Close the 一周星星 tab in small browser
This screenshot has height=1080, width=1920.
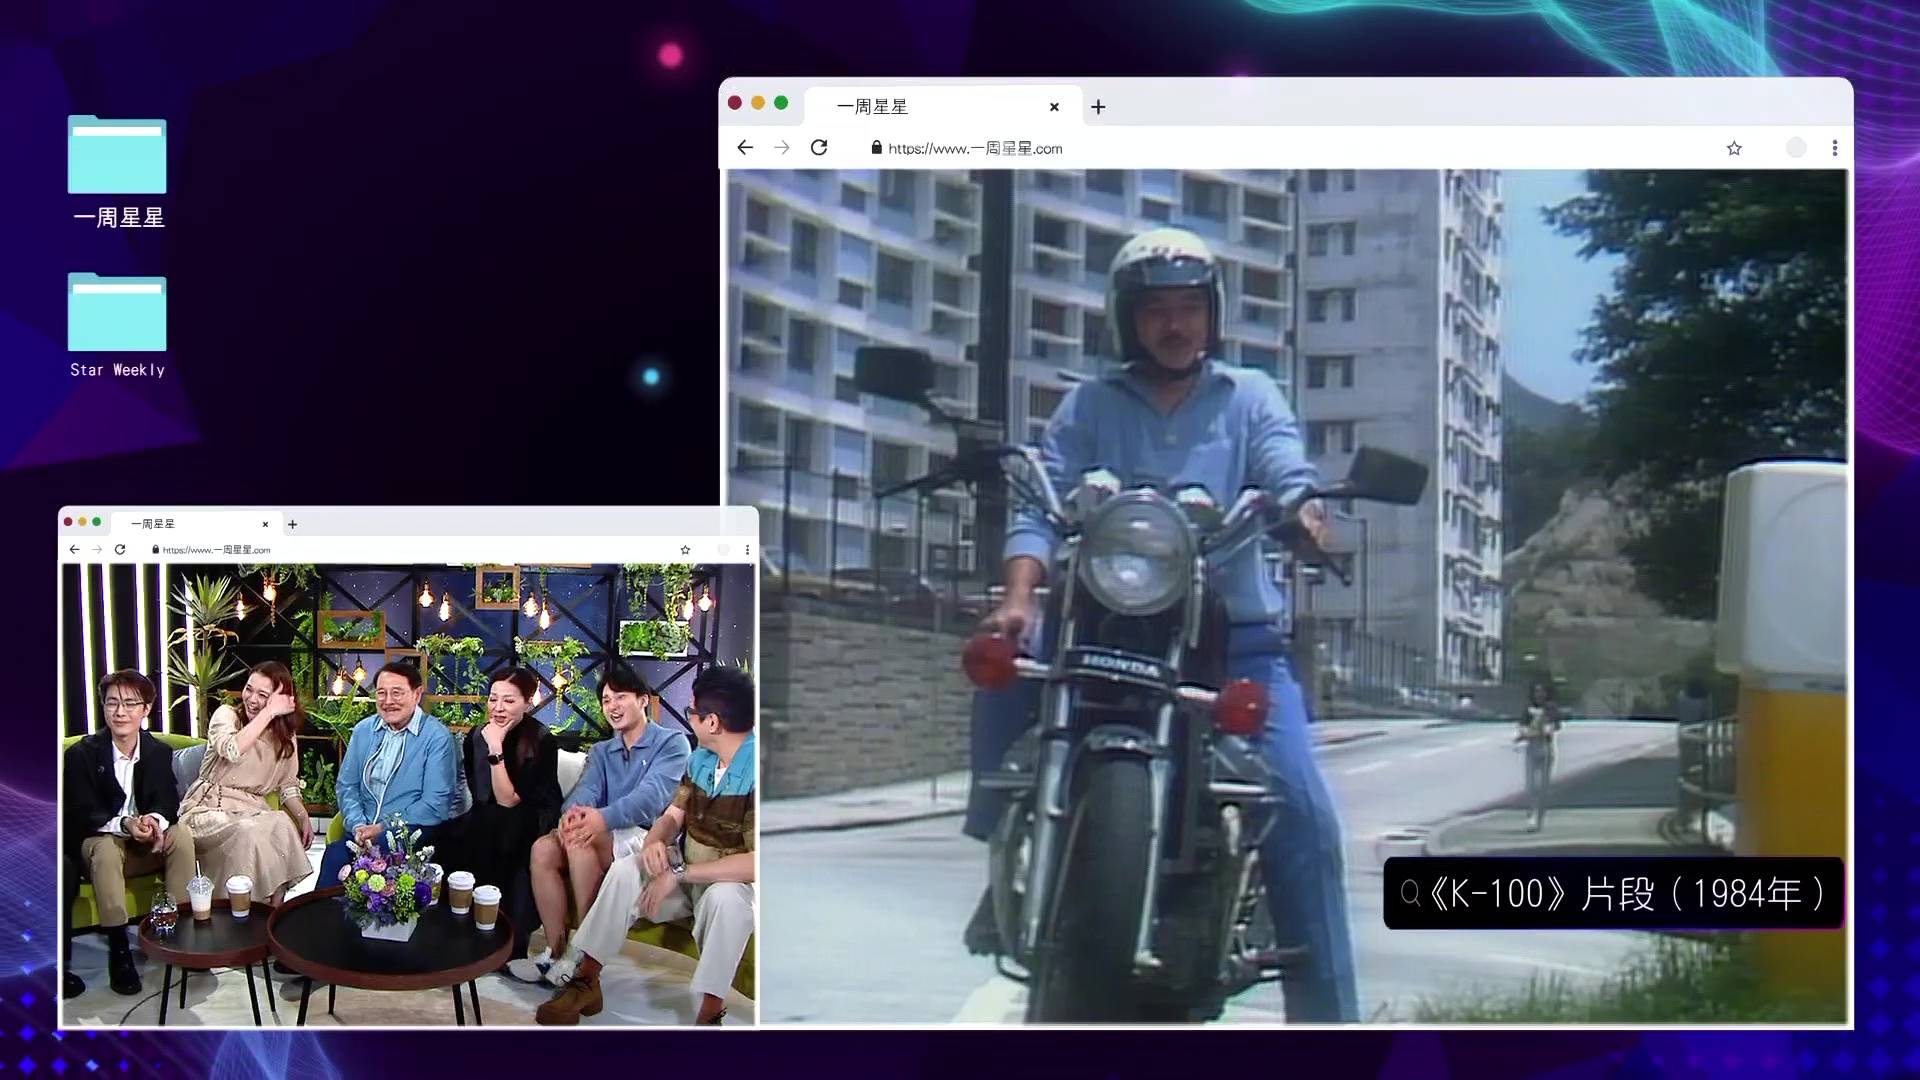[265, 524]
